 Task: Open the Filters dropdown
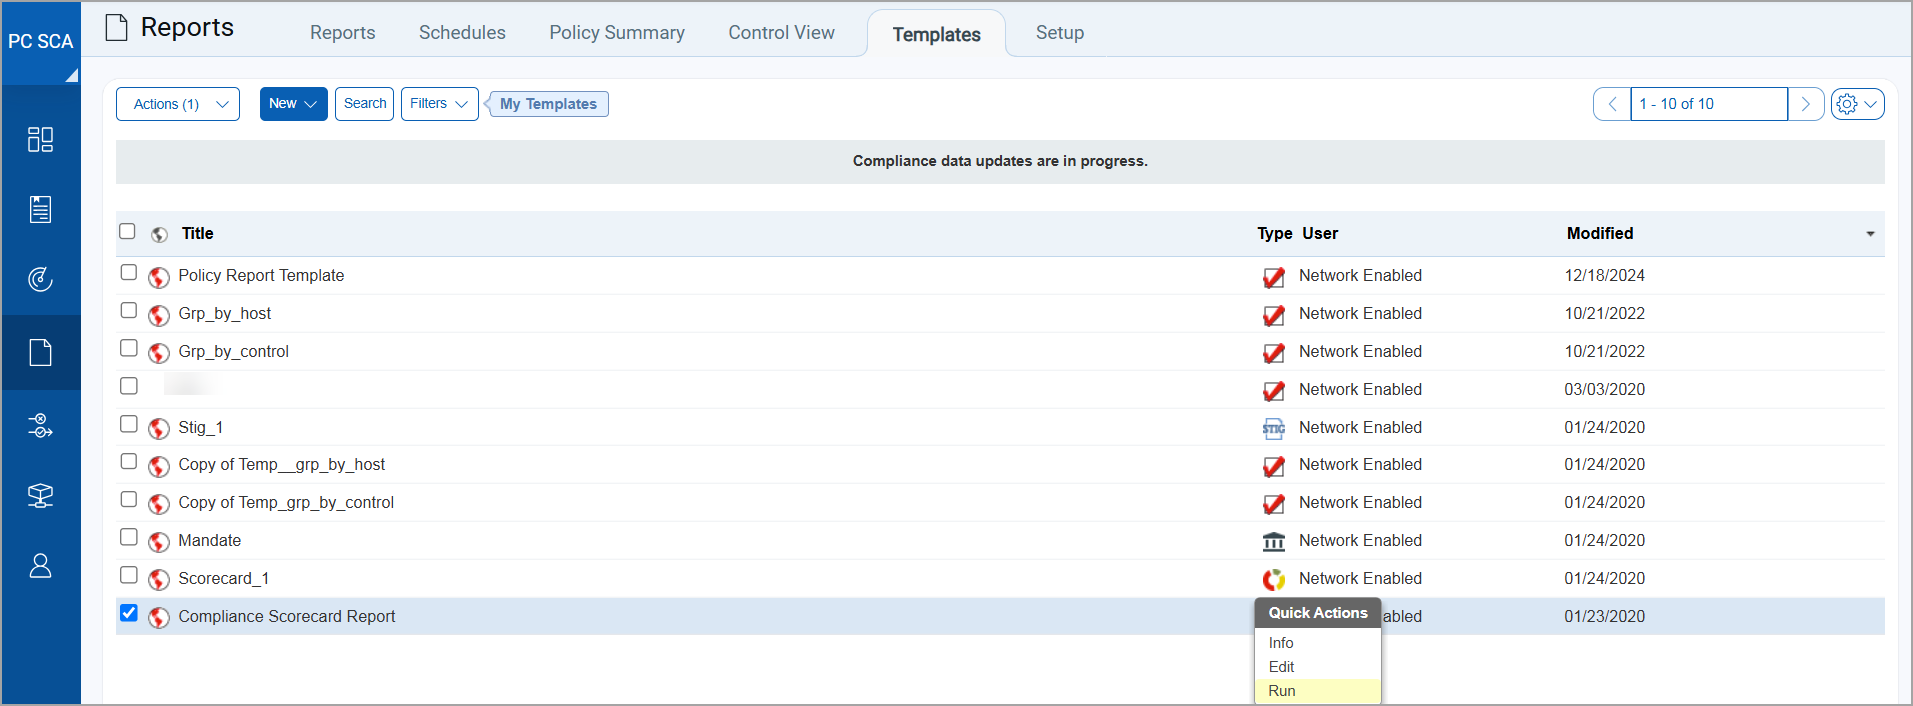point(440,104)
